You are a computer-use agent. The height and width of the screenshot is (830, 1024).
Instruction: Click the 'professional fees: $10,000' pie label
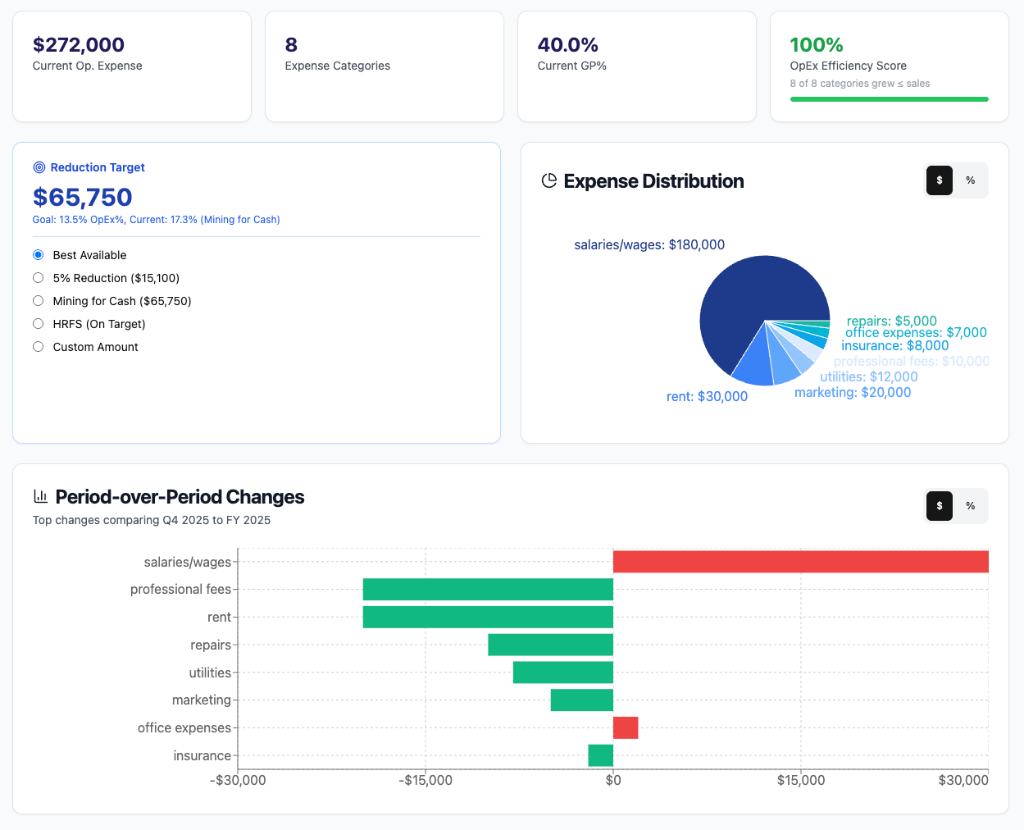pyautogui.click(x=911, y=361)
